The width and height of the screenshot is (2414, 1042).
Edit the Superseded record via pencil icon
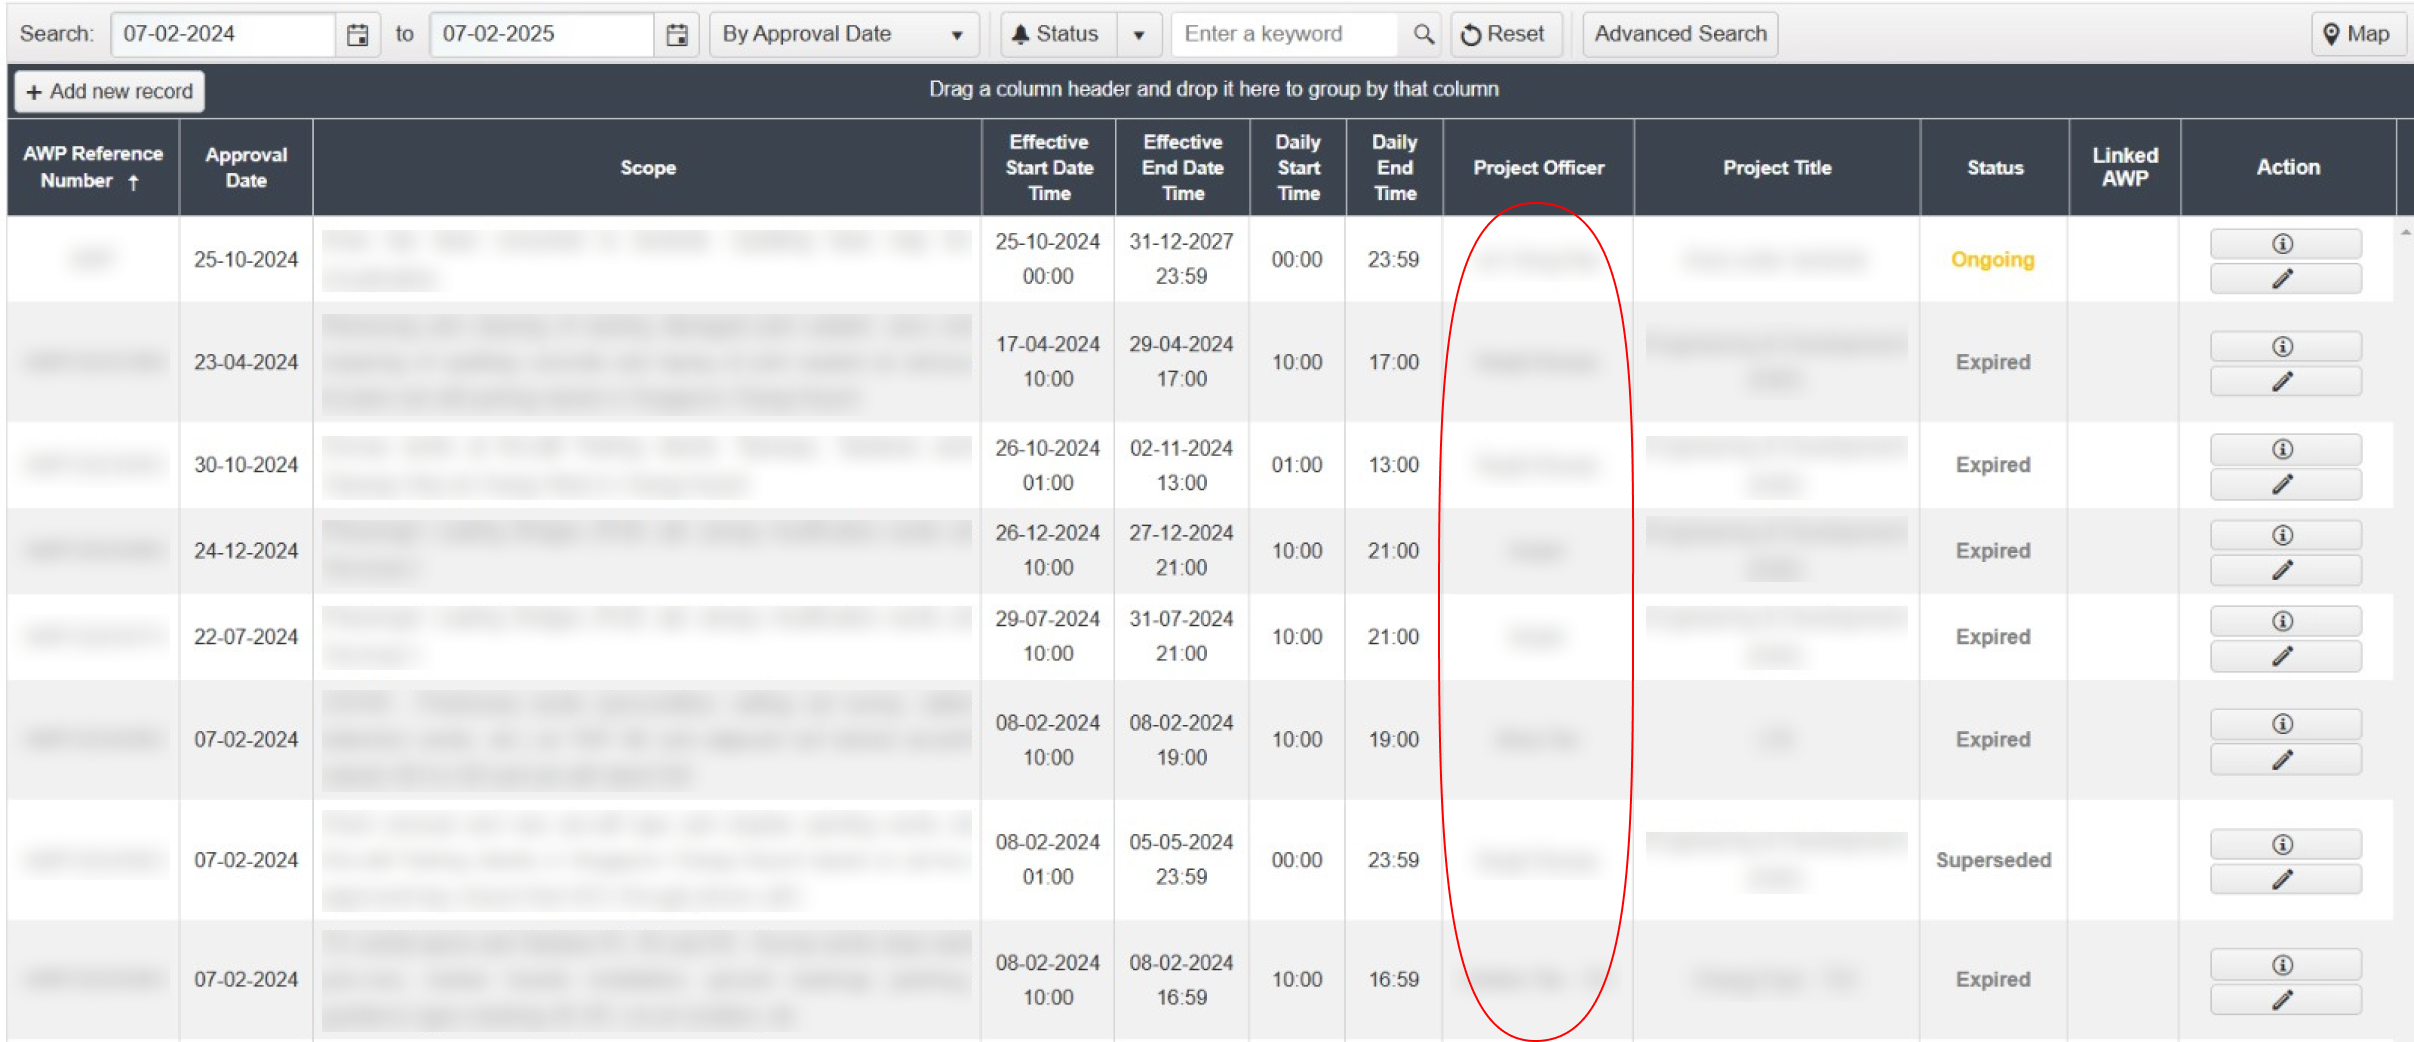point(2284,880)
